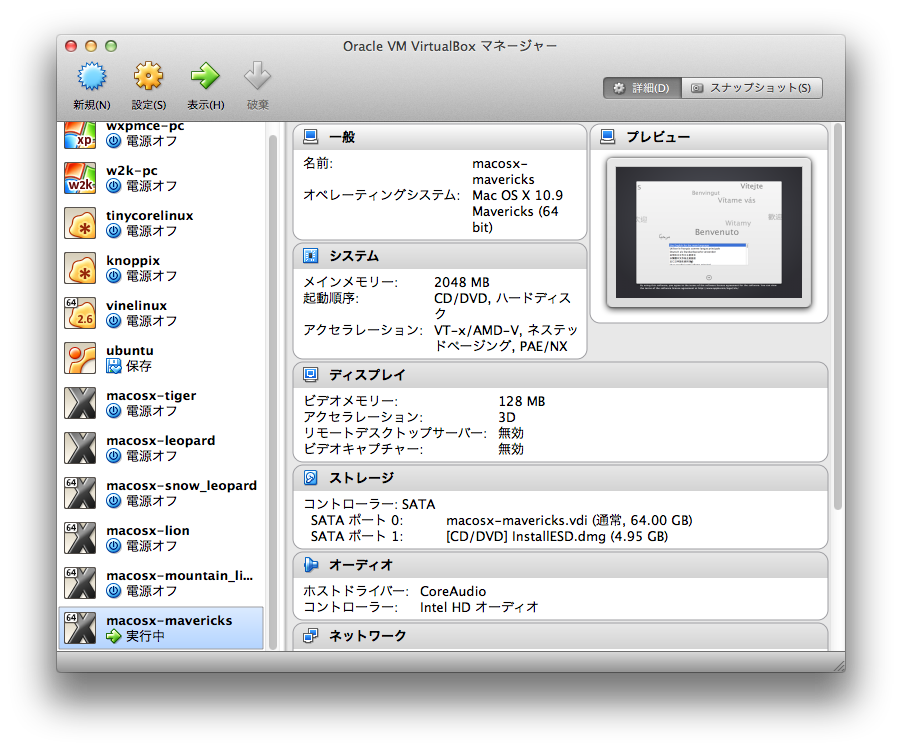The height and width of the screenshot is (751, 902).
Task: Select macosx-snow_leopard in VM list
Action: [x=181, y=486]
